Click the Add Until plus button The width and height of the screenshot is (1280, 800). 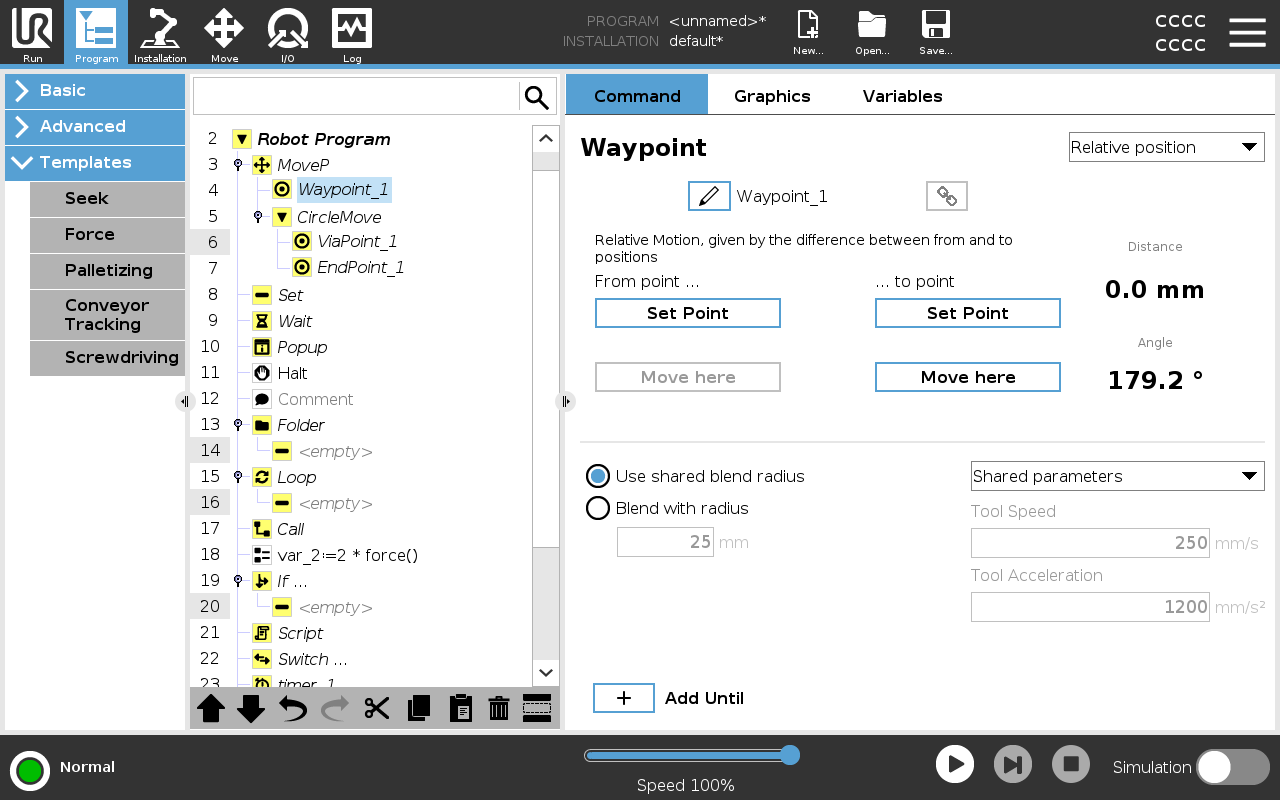pos(624,698)
